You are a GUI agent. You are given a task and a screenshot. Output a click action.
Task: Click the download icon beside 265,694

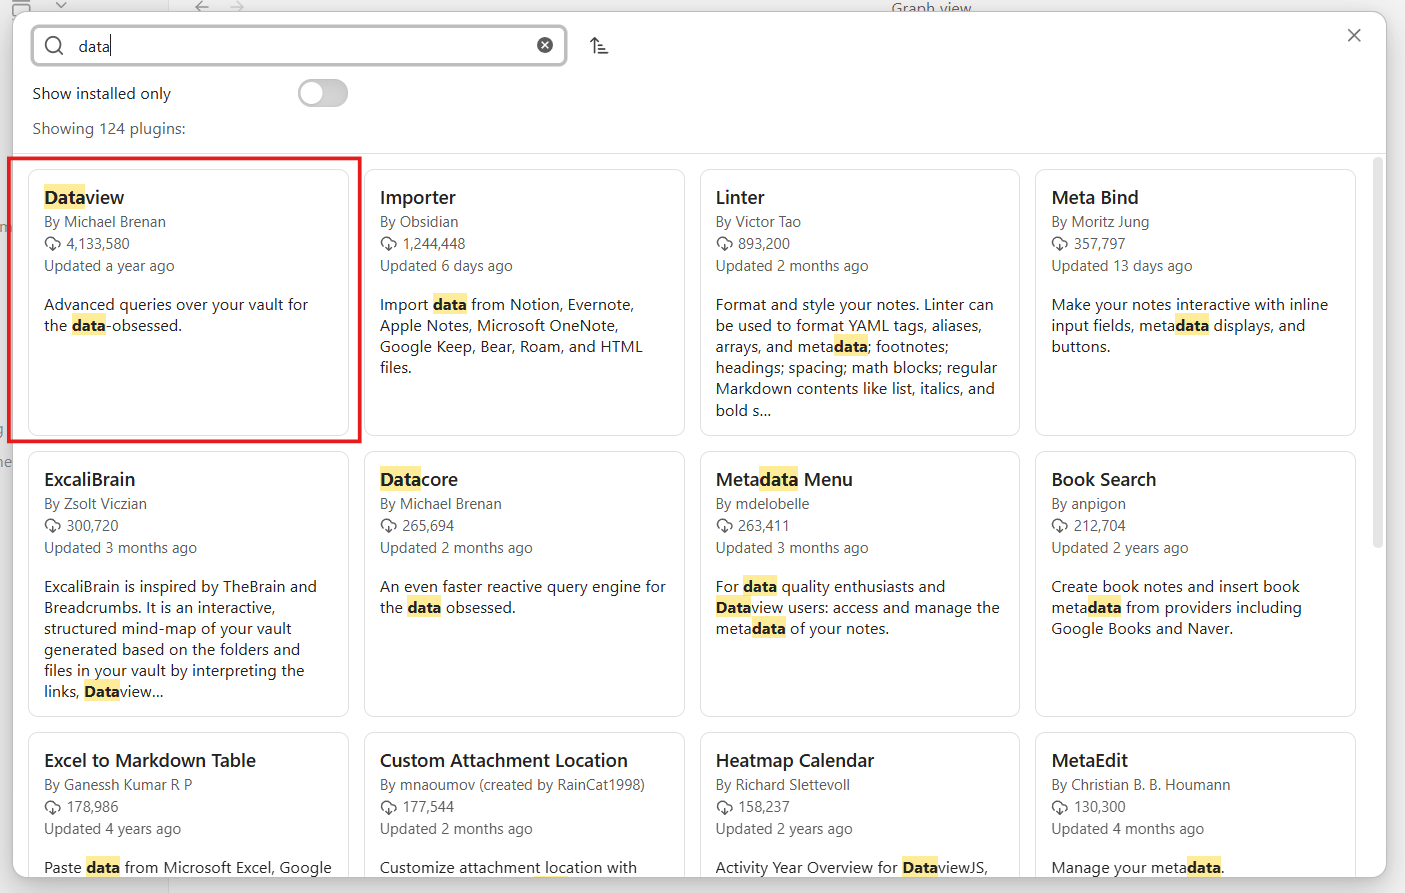click(x=389, y=526)
